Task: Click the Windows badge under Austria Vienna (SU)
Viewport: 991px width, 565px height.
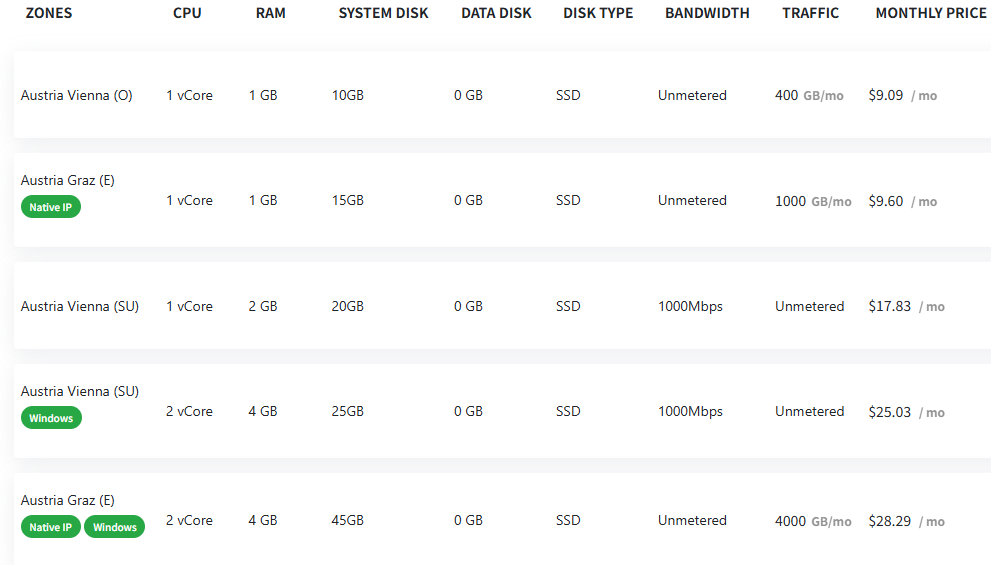Action: (x=51, y=418)
